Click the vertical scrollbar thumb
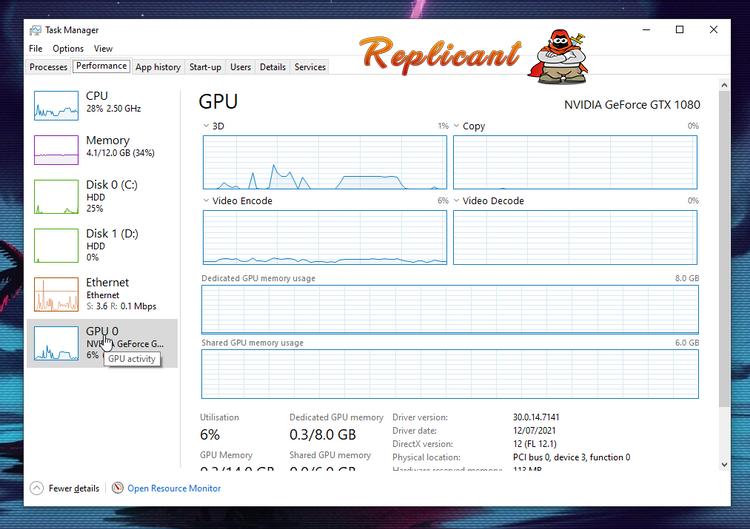Viewport: 750px width, 529px height. [724, 249]
